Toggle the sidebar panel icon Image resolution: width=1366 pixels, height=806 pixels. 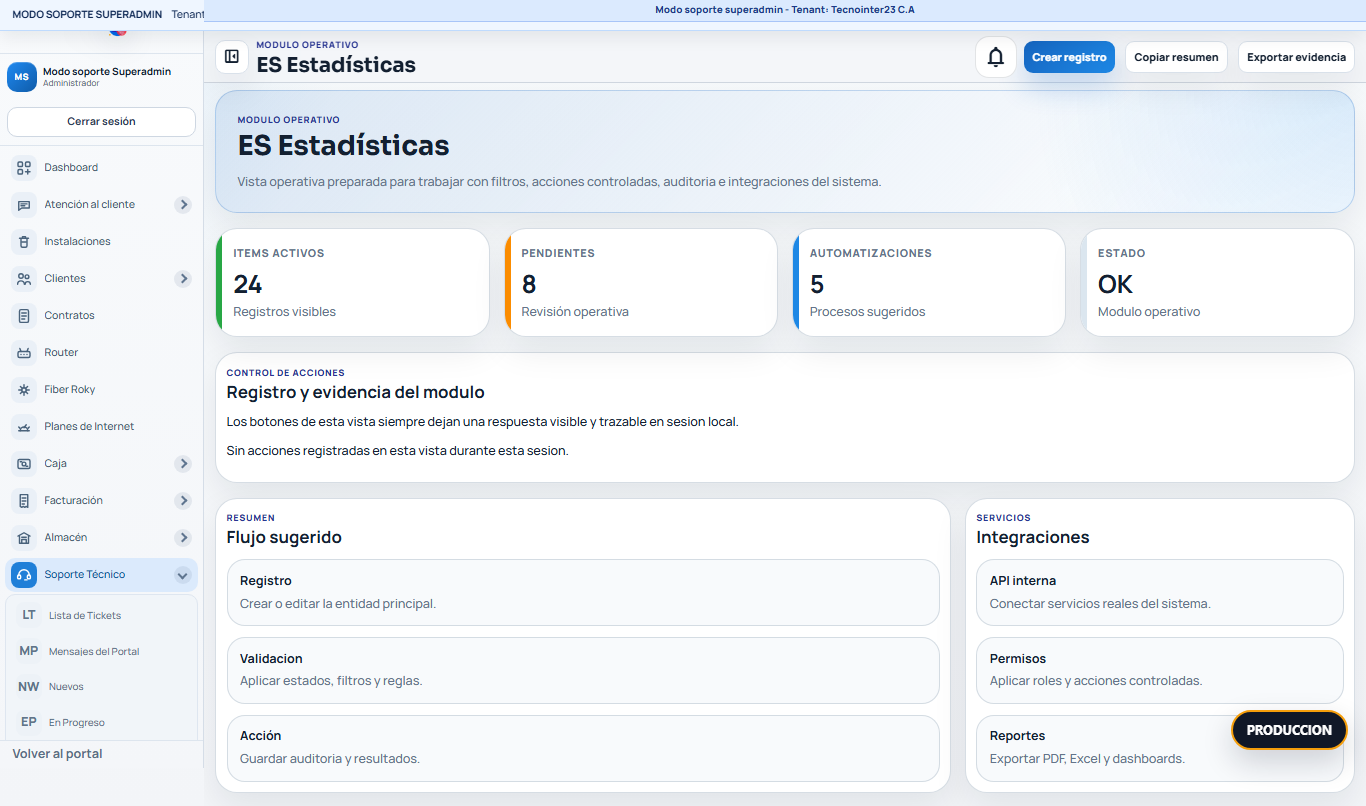[232, 57]
